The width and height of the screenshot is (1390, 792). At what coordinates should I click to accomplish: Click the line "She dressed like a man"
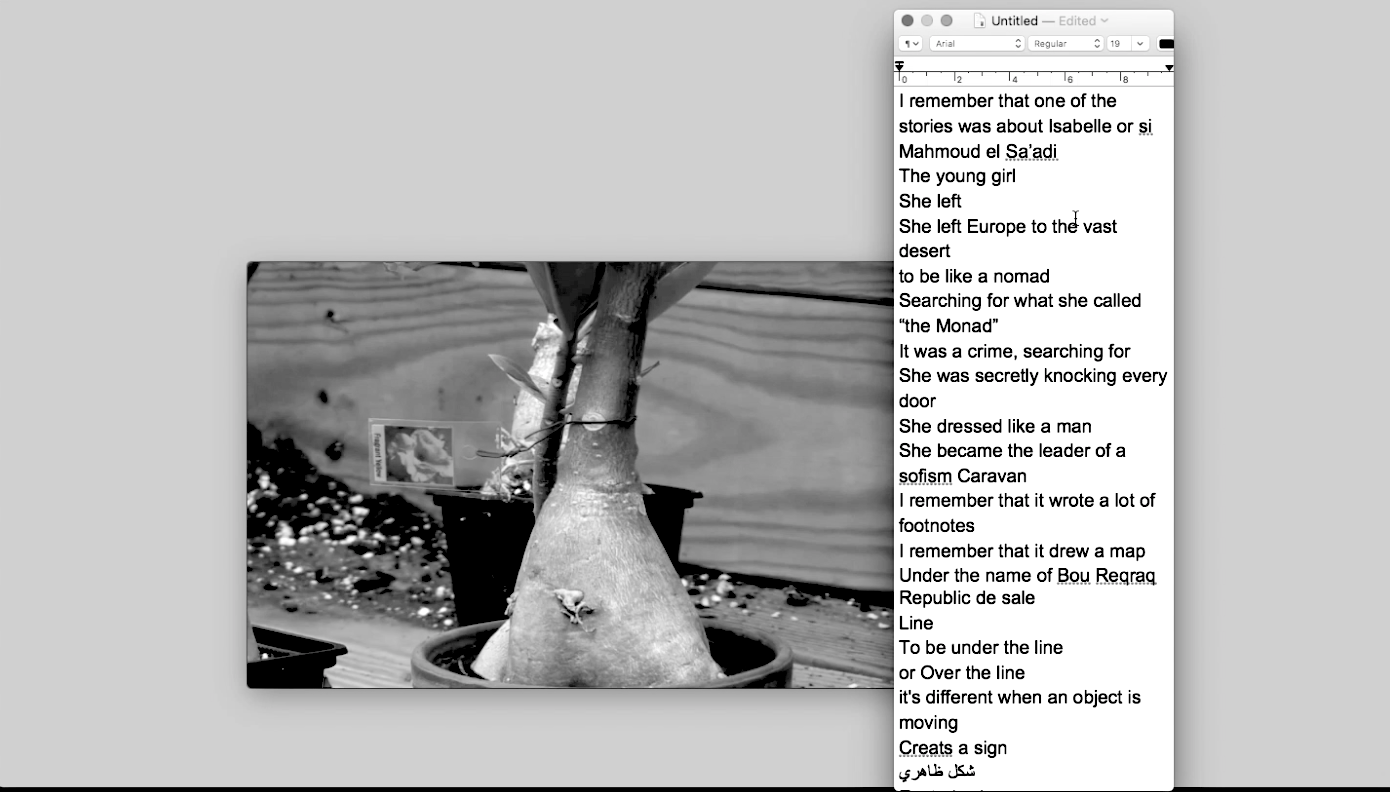pyautogui.click(x=995, y=426)
